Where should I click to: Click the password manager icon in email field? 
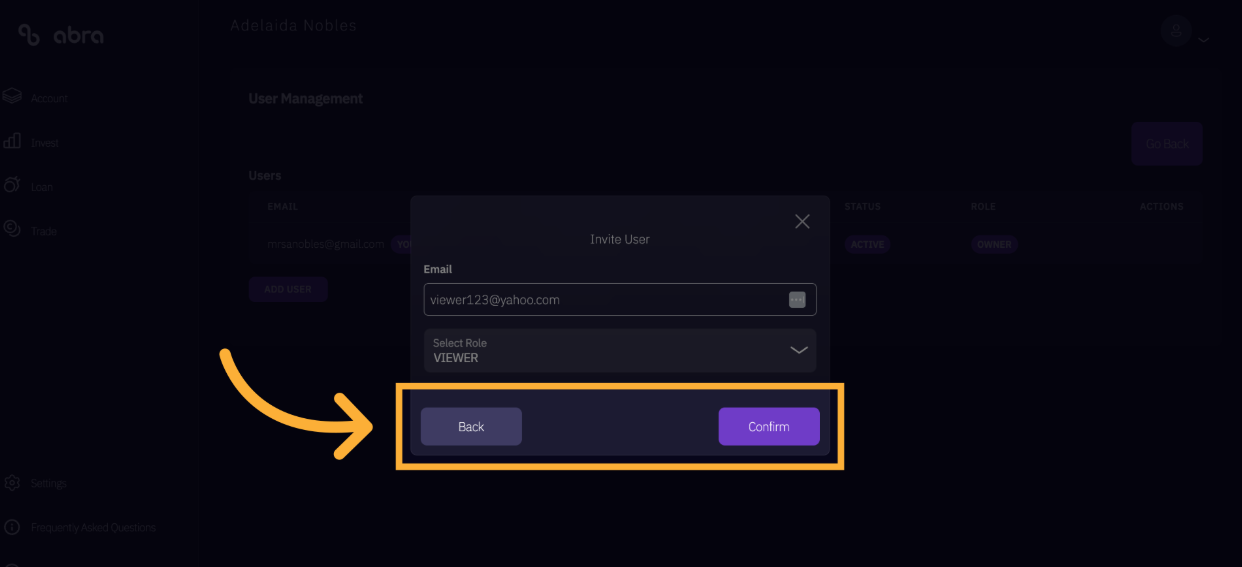click(x=797, y=299)
